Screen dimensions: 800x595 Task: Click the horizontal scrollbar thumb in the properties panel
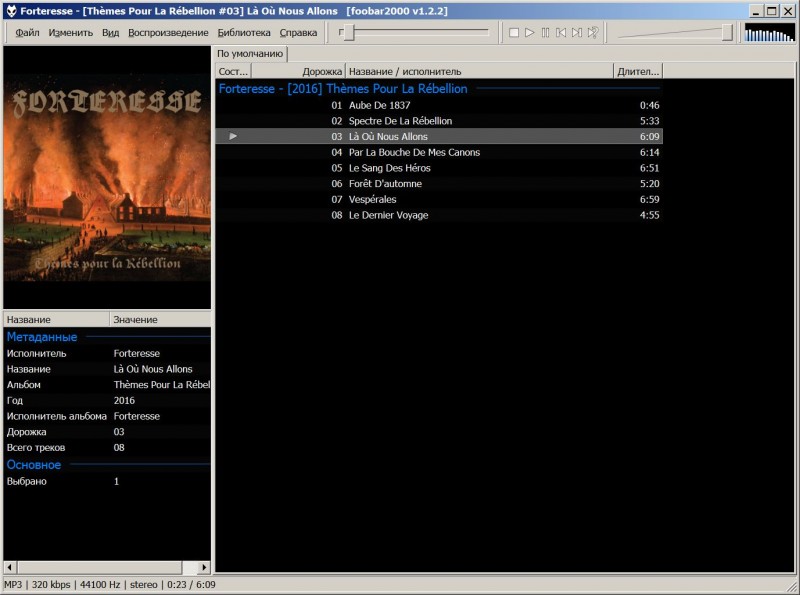(x=99, y=567)
